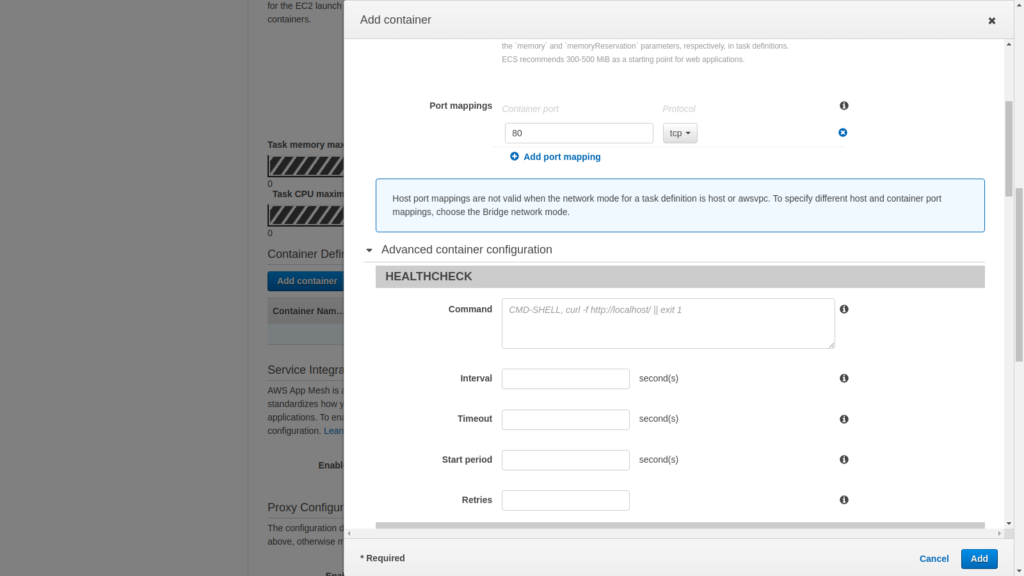Show info for Interval field
This screenshot has height=576, width=1024.
point(844,379)
